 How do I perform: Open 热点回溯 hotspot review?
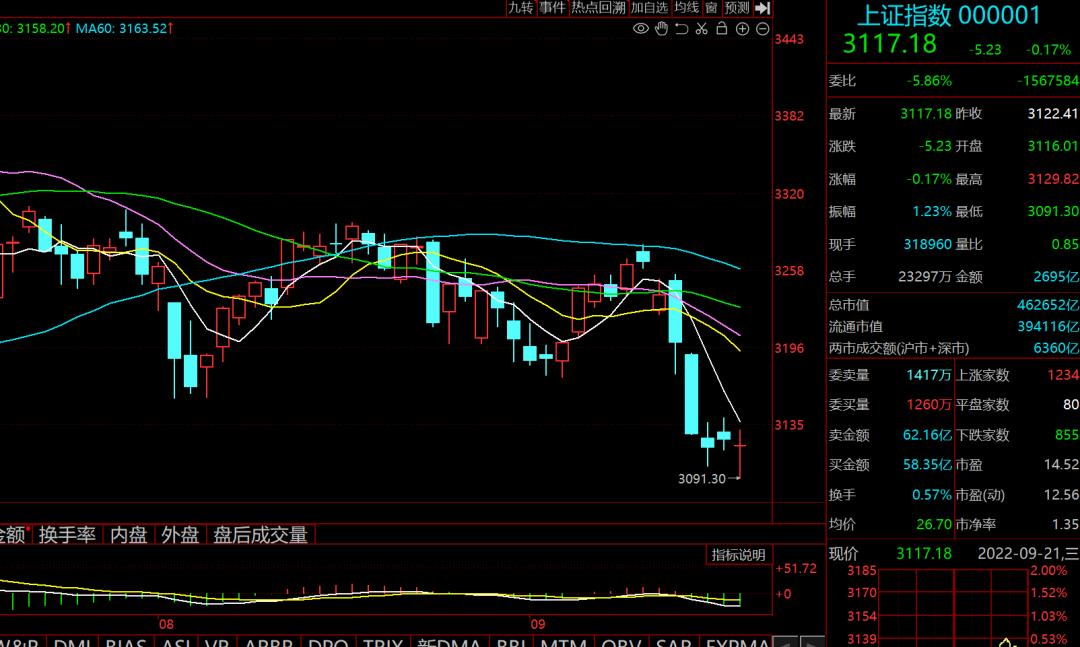(x=598, y=8)
